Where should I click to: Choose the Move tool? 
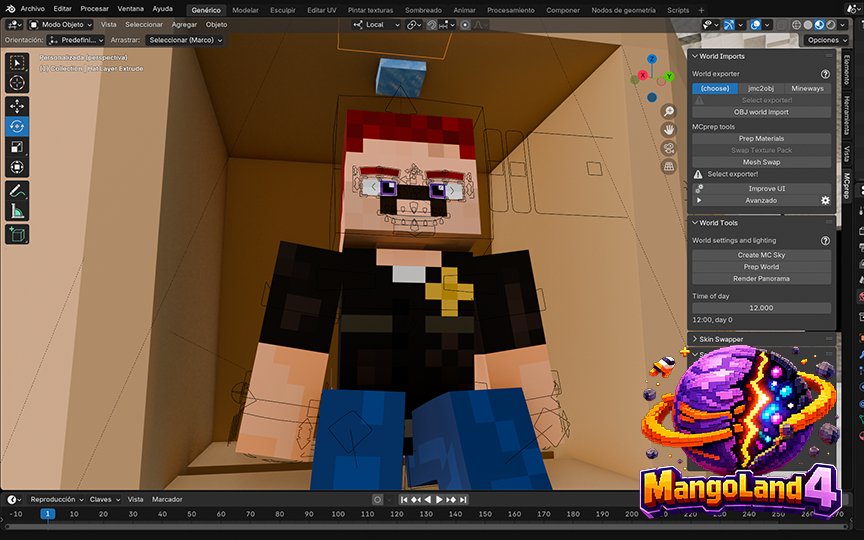click(17, 106)
